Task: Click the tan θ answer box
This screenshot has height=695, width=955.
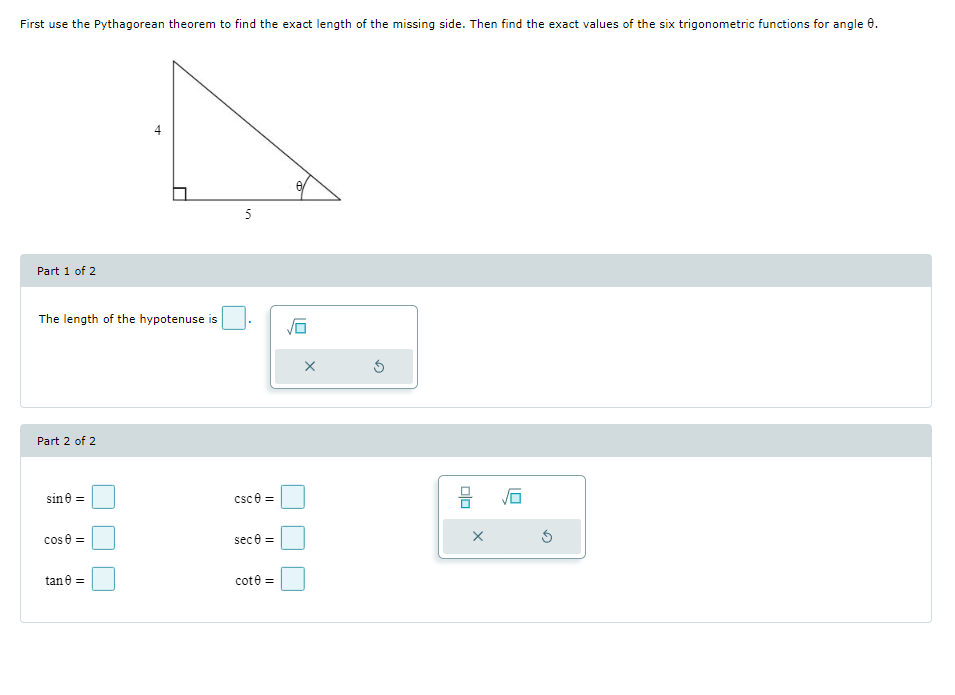Action: pos(103,579)
